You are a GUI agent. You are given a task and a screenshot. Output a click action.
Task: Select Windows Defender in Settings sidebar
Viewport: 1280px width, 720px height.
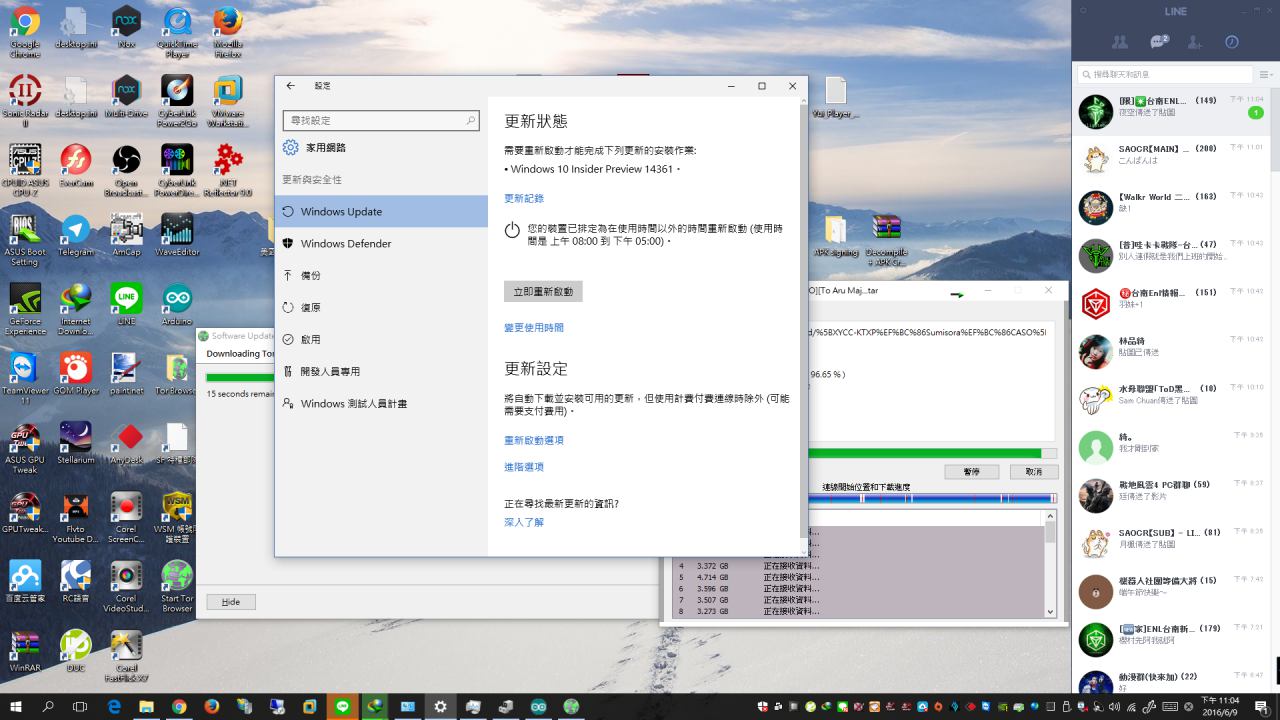pyautogui.click(x=345, y=244)
